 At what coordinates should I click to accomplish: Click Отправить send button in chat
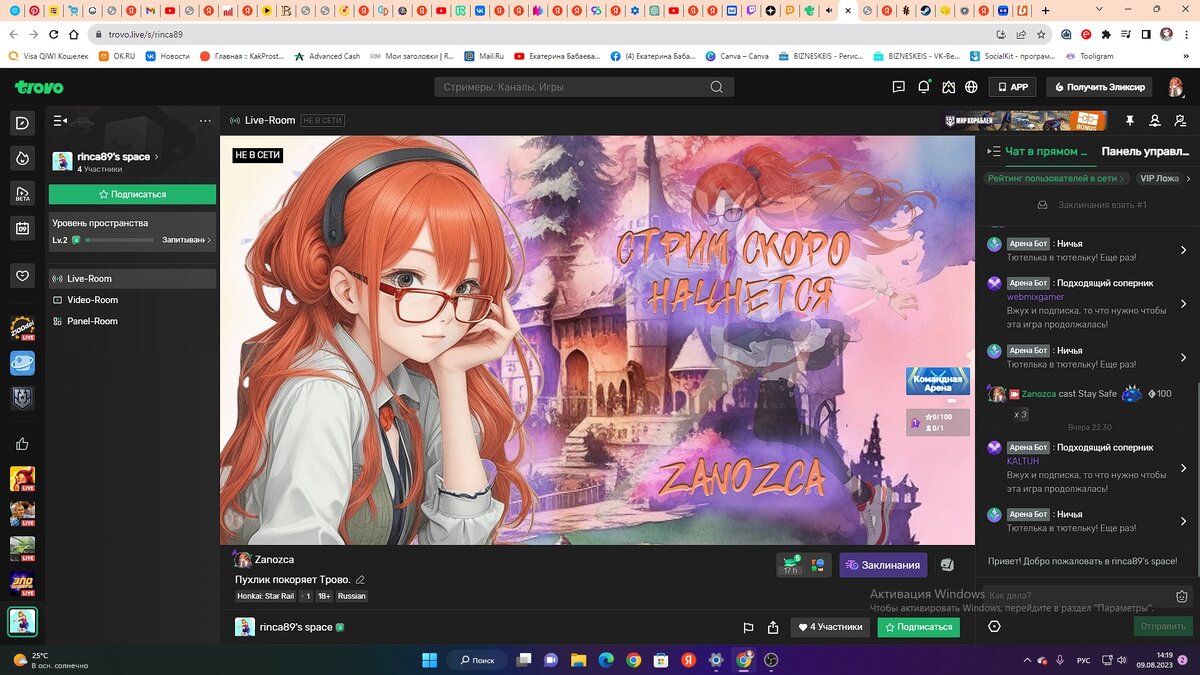(1163, 626)
